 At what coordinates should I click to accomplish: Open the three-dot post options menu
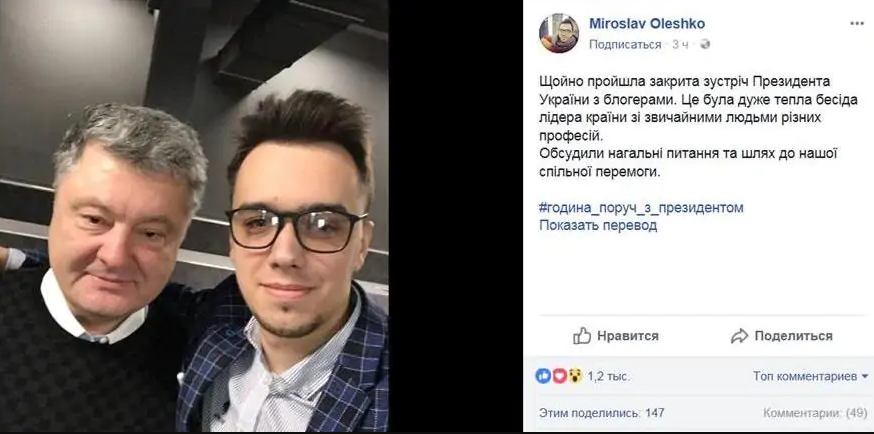[857, 23]
